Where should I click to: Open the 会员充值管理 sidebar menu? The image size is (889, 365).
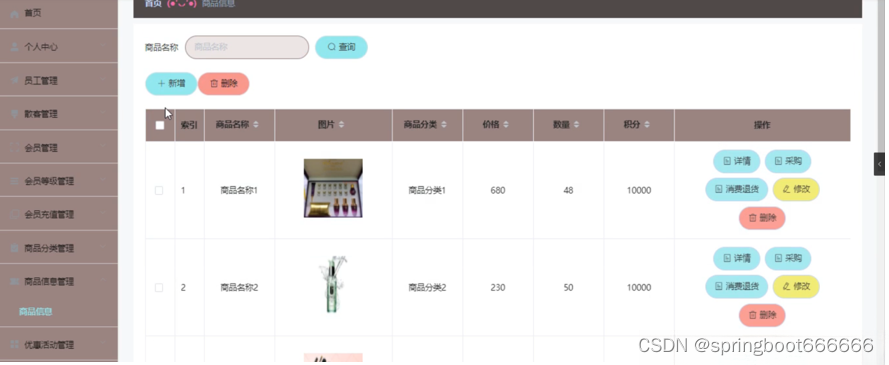[59, 215]
